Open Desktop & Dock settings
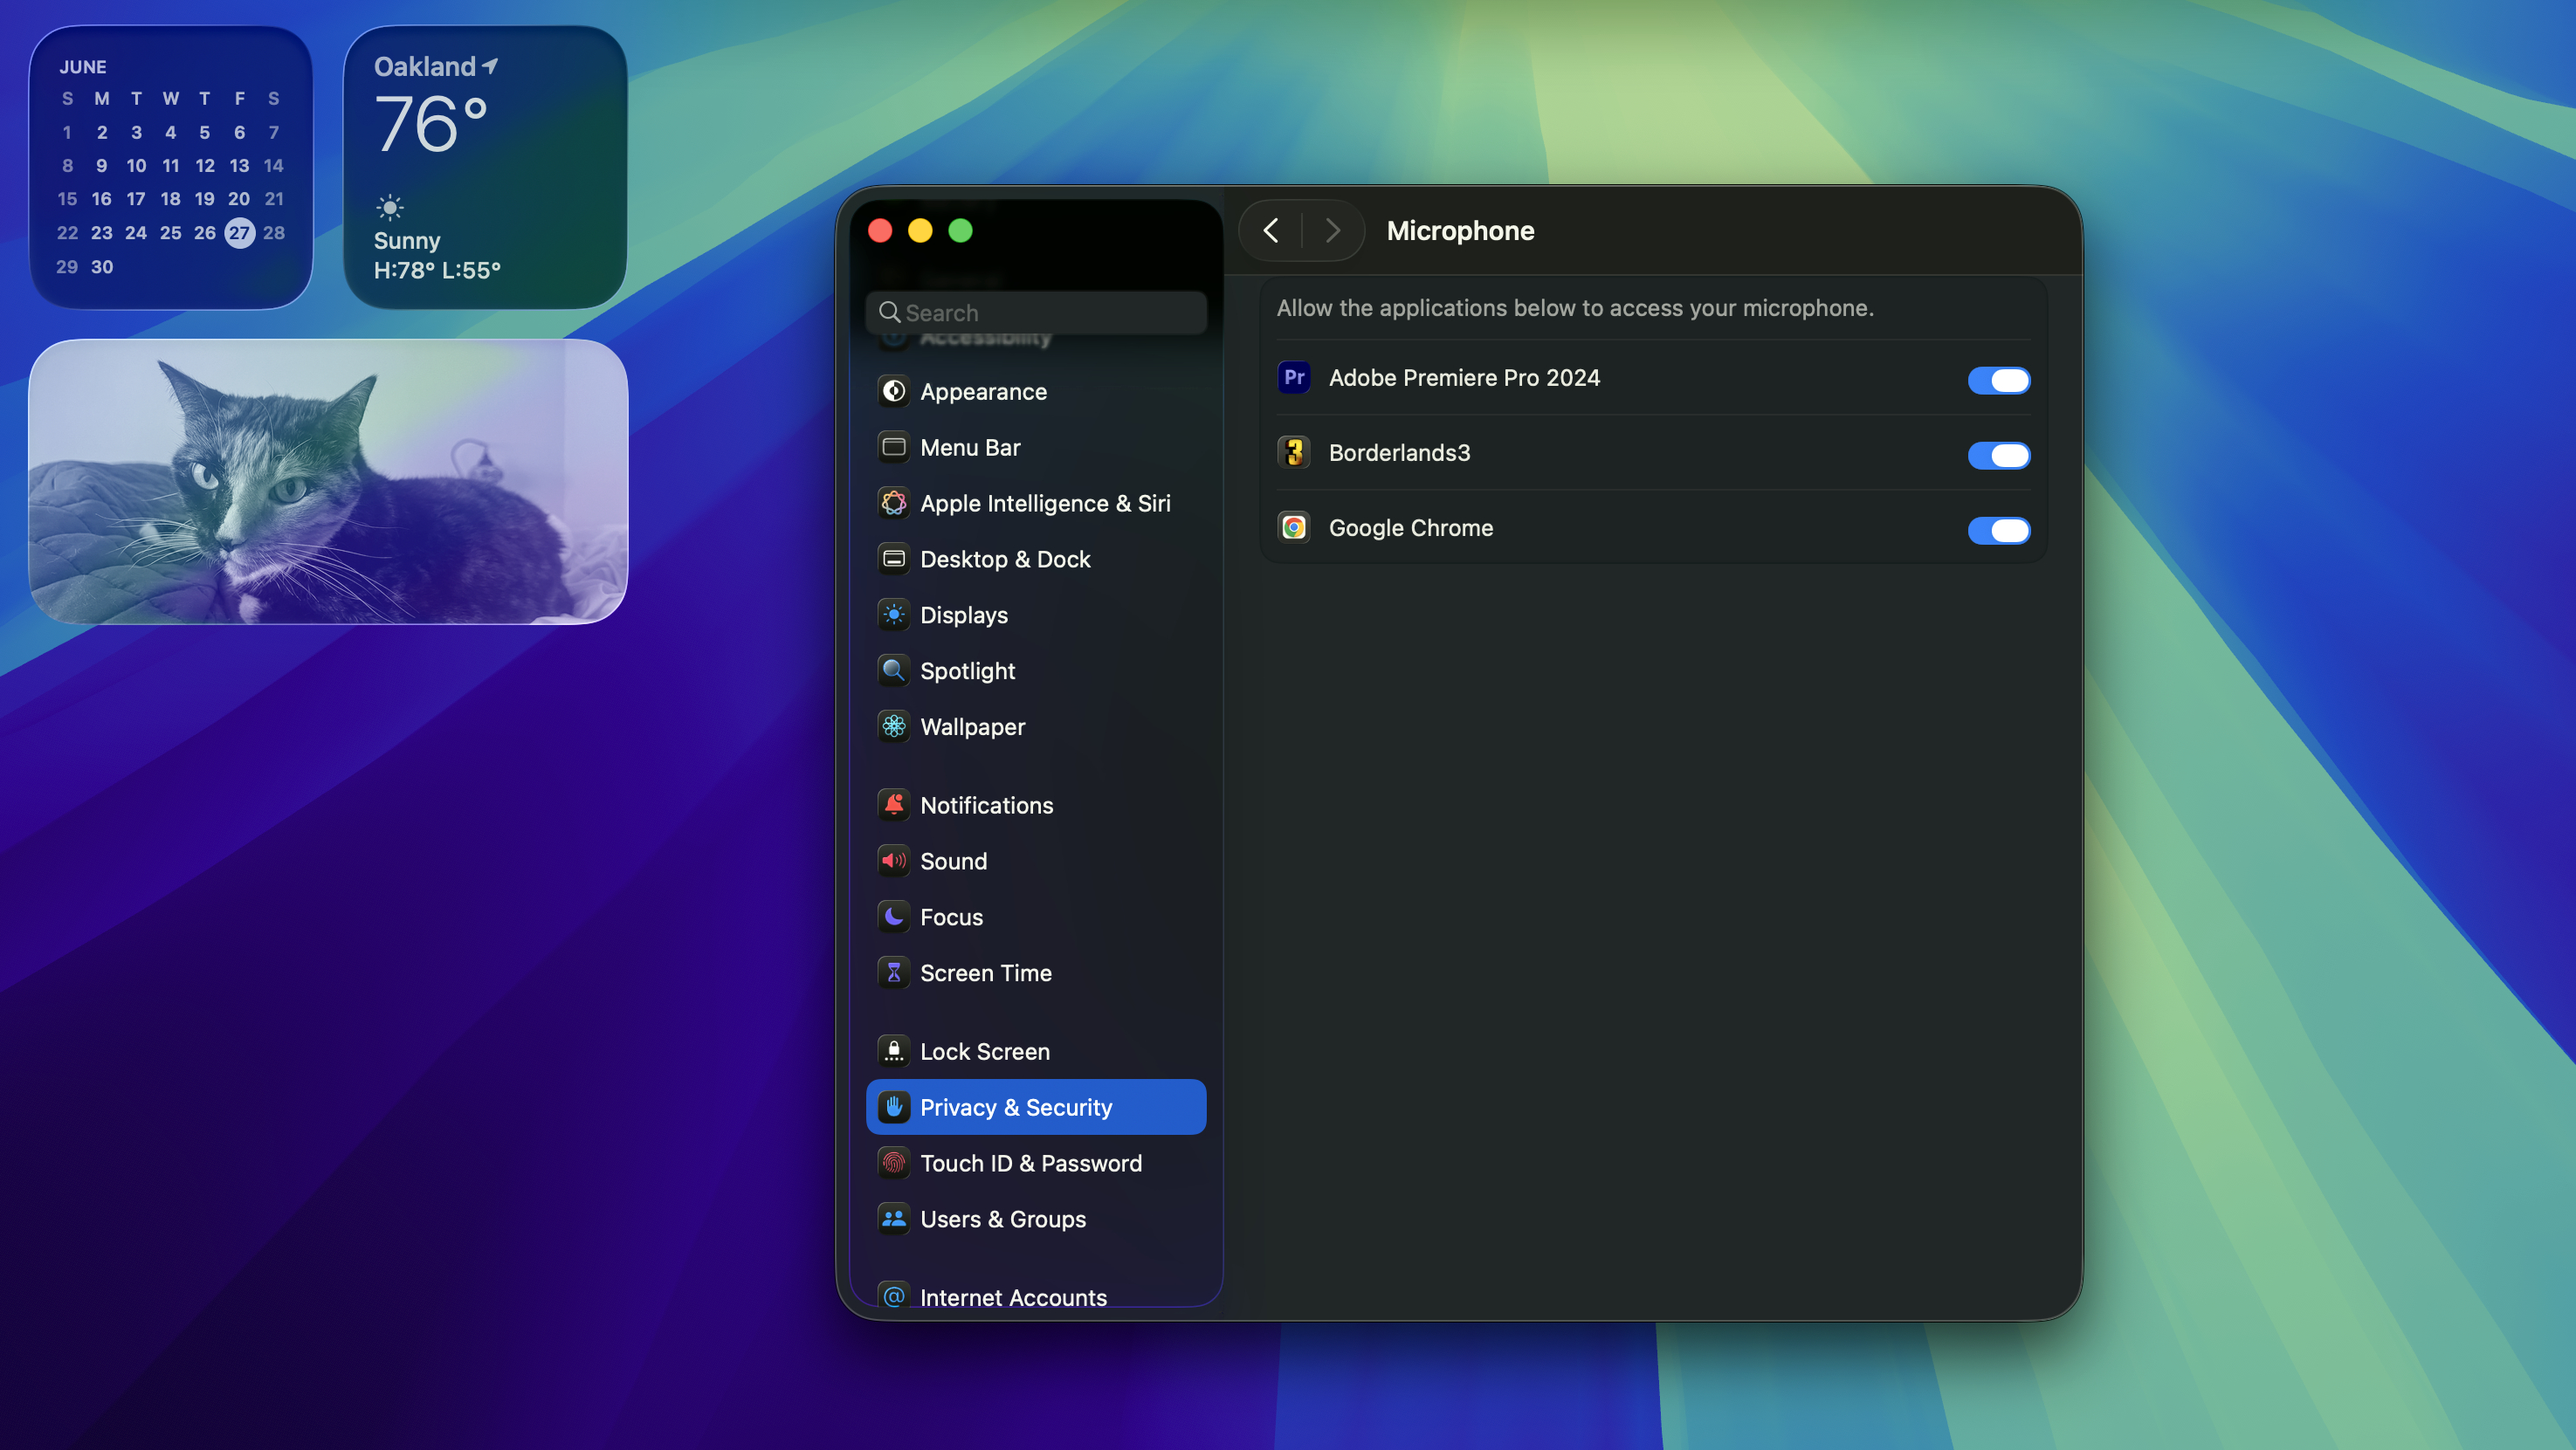Image resolution: width=2576 pixels, height=1450 pixels. pyautogui.click(x=1004, y=559)
